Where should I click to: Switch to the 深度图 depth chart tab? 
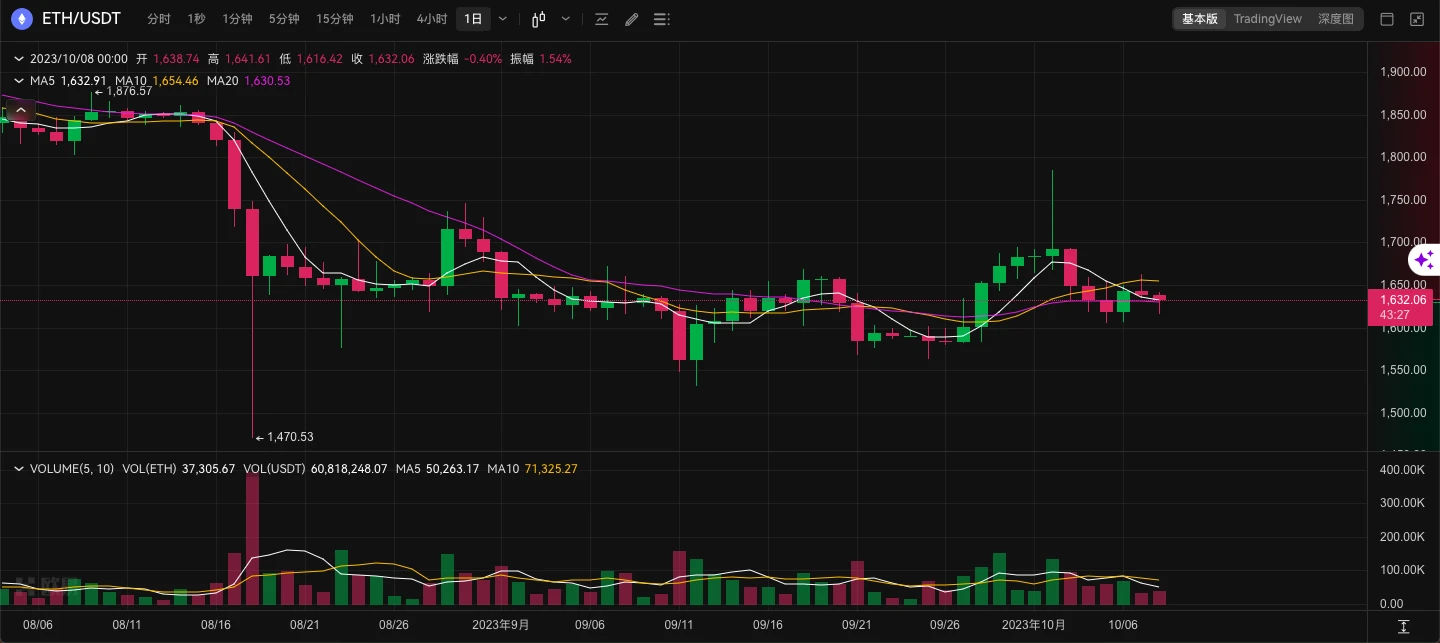tap(1335, 19)
